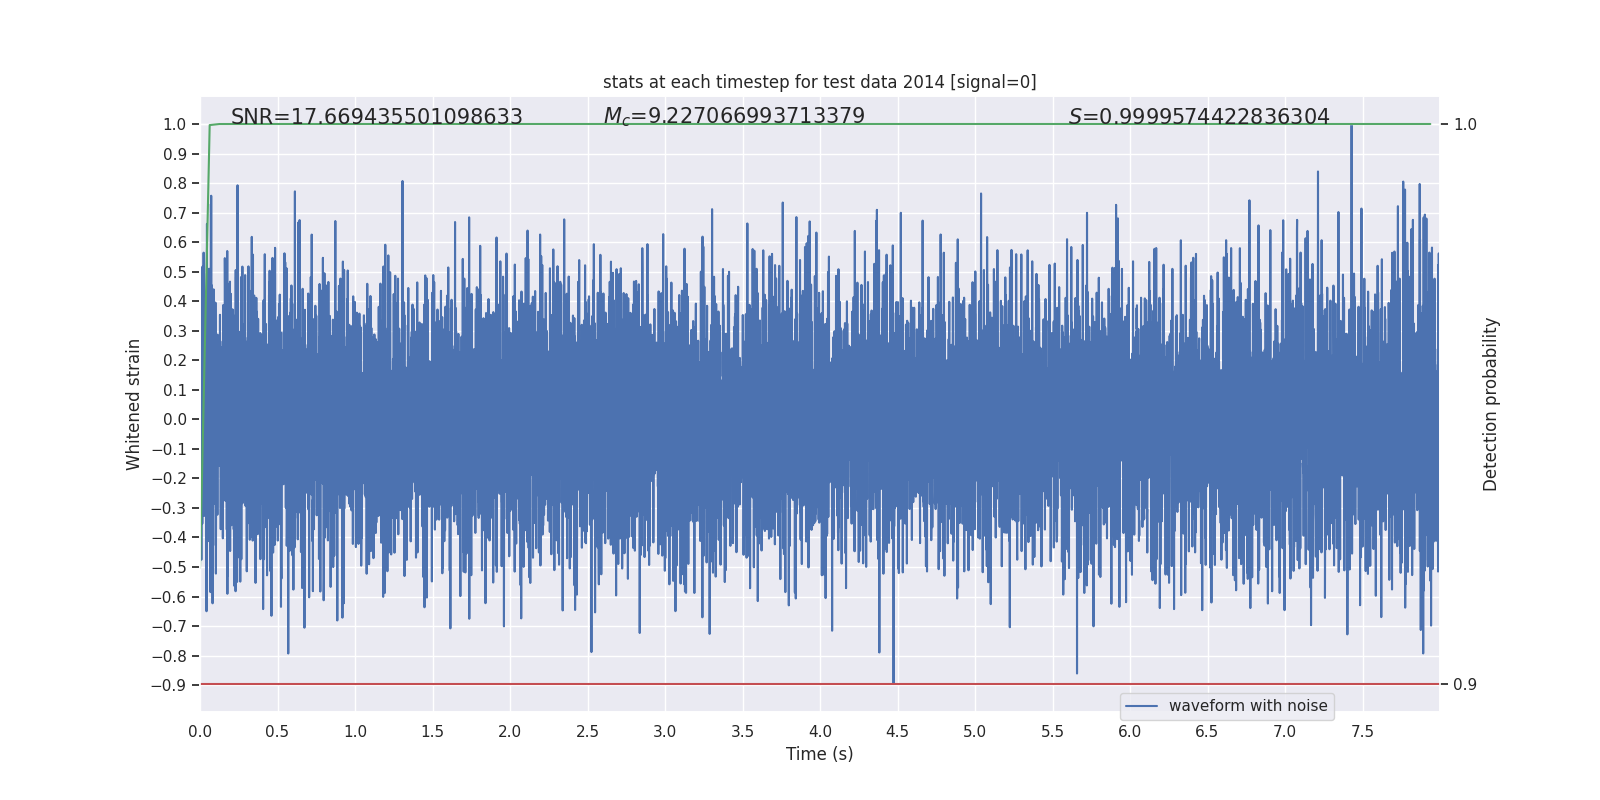The height and width of the screenshot is (800, 1600).
Task: Select the Whitened strain tick label 0.6
Action: click(175, 243)
